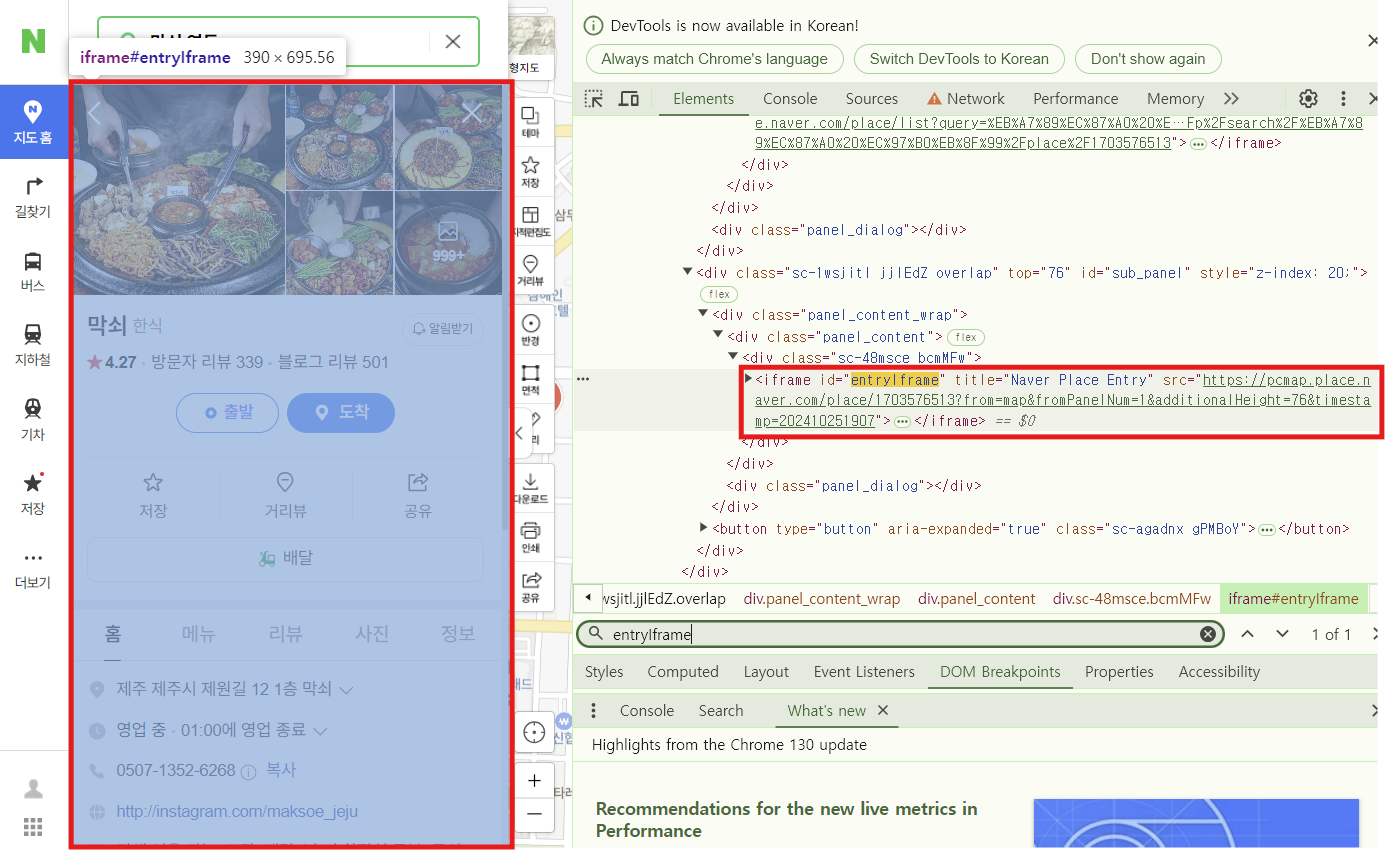Expand the iframe#entryIframe node triangle
The image size is (1385, 850).
point(749,379)
